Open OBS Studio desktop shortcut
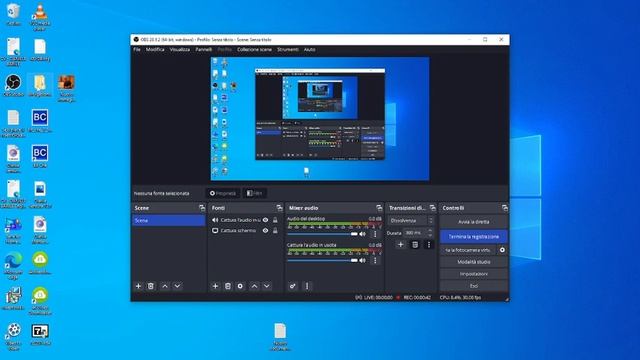This screenshot has height=360, width=640. pyautogui.click(x=13, y=85)
